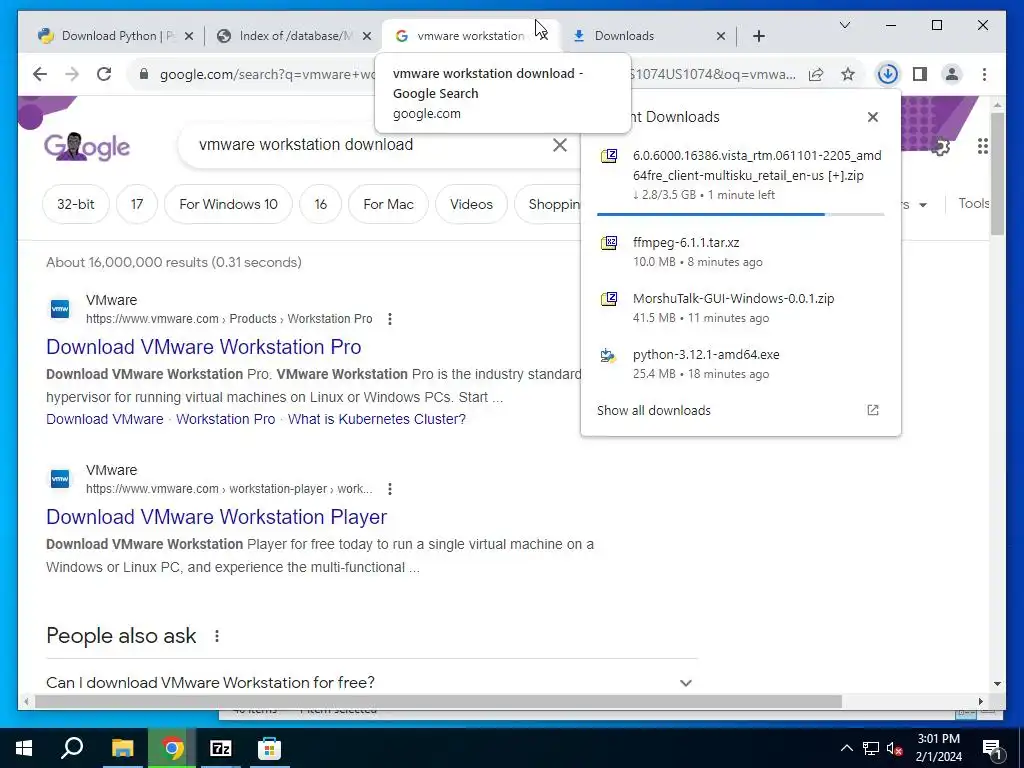Click the forward navigation arrow
This screenshot has width=1024, height=768.
pos(72,74)
